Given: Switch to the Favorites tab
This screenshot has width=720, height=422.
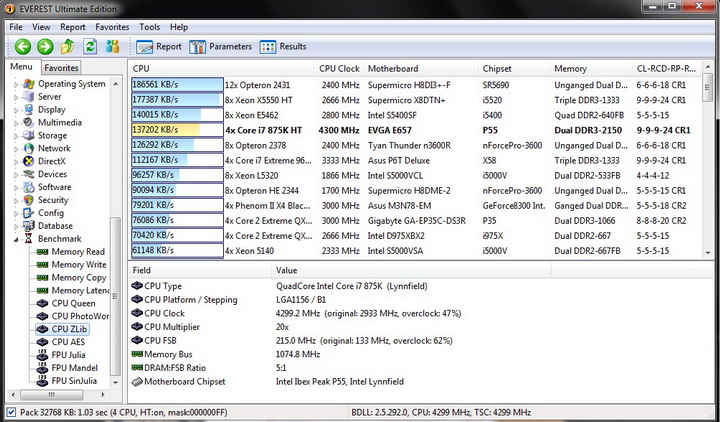Looking at the screenshot, I should coord(61,68).
